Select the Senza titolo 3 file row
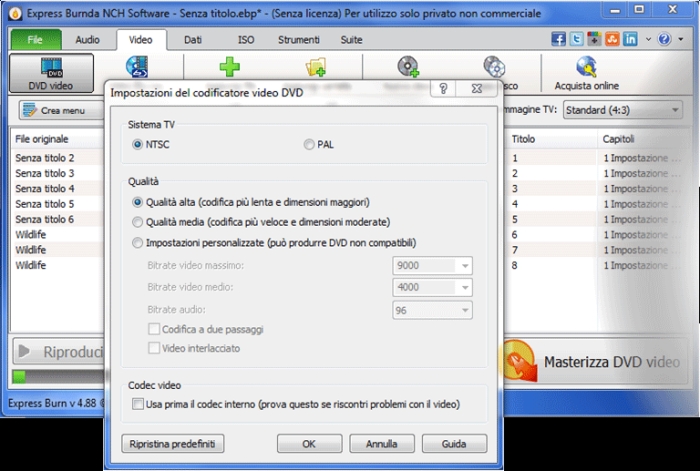 click(58, 173)
